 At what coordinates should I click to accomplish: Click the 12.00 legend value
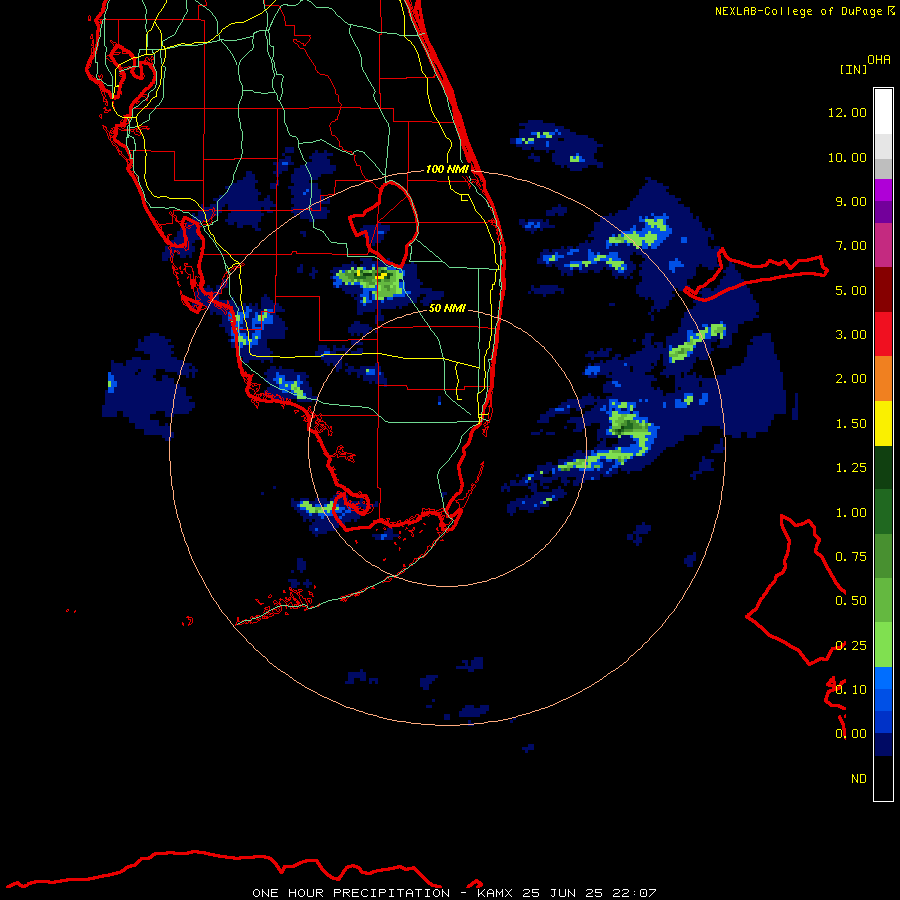(847, 112)
